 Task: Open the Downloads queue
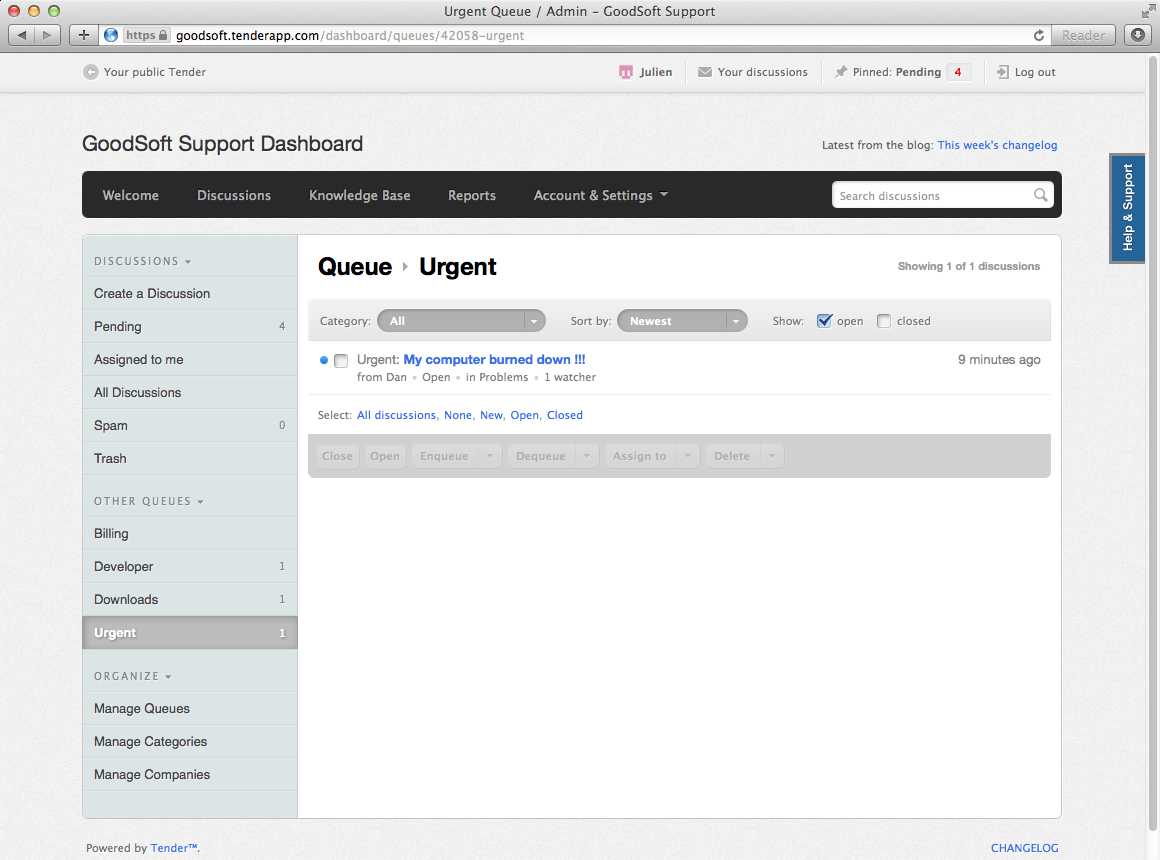pyautogui.click(x=190, y=599)
